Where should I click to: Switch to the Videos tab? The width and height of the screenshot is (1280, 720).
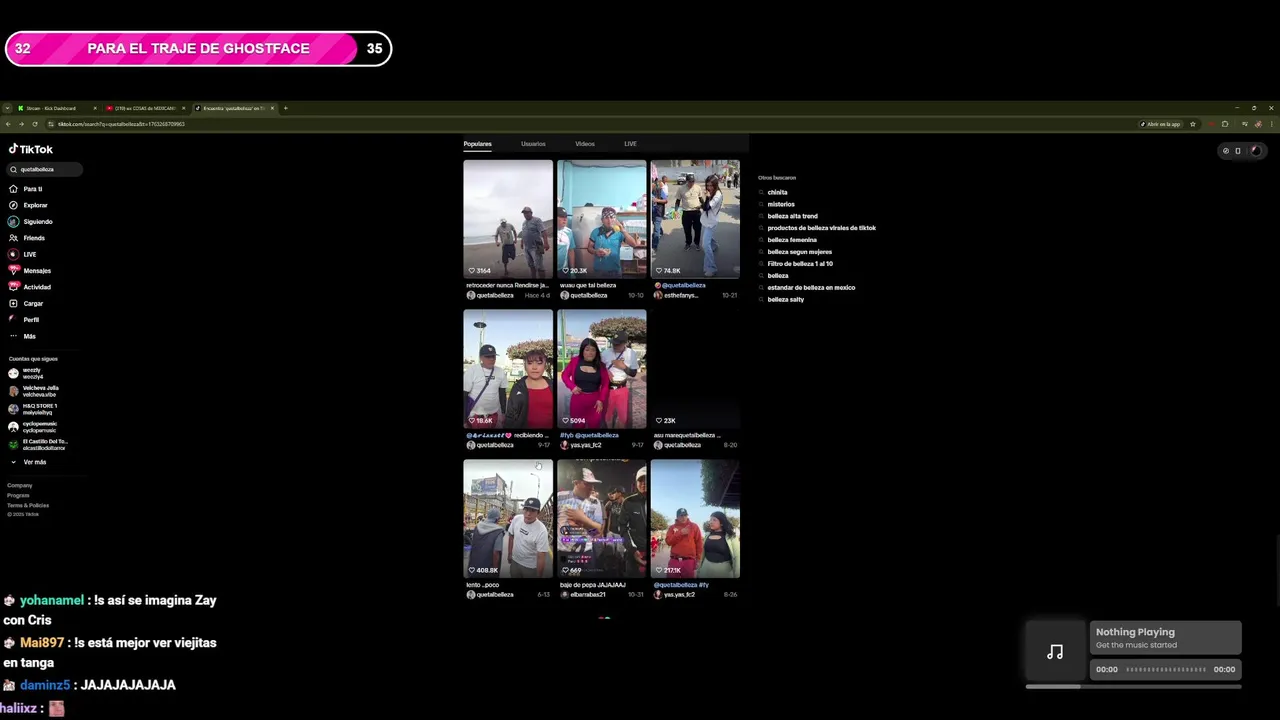point(585,144)
